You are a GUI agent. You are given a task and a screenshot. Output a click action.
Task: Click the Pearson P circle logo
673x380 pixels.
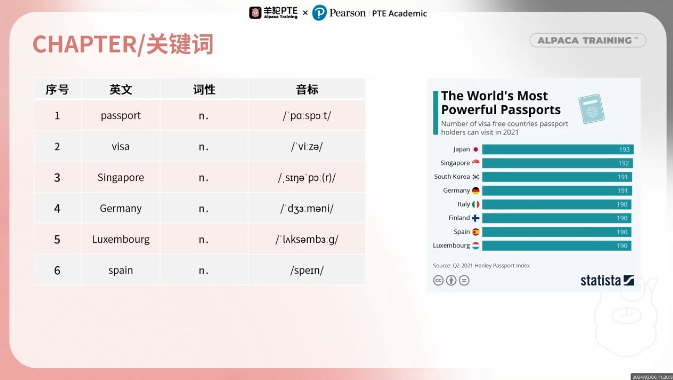[319, 13]
